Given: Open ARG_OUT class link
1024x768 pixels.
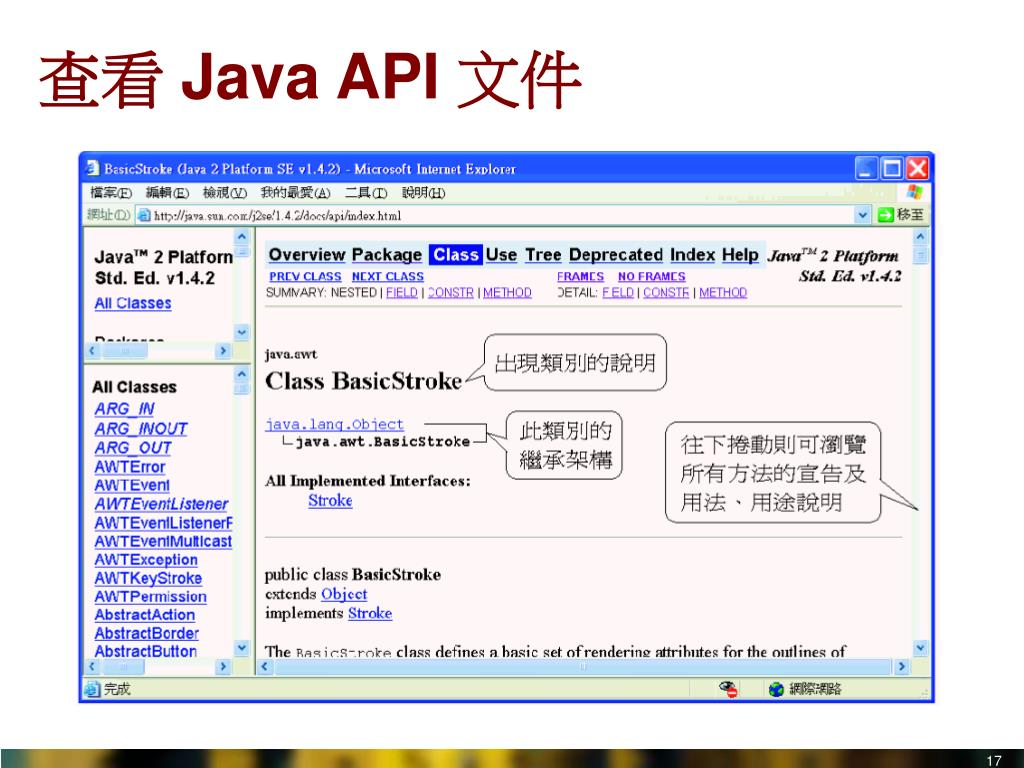Looking at the screenshot, I should pos(133,448).
